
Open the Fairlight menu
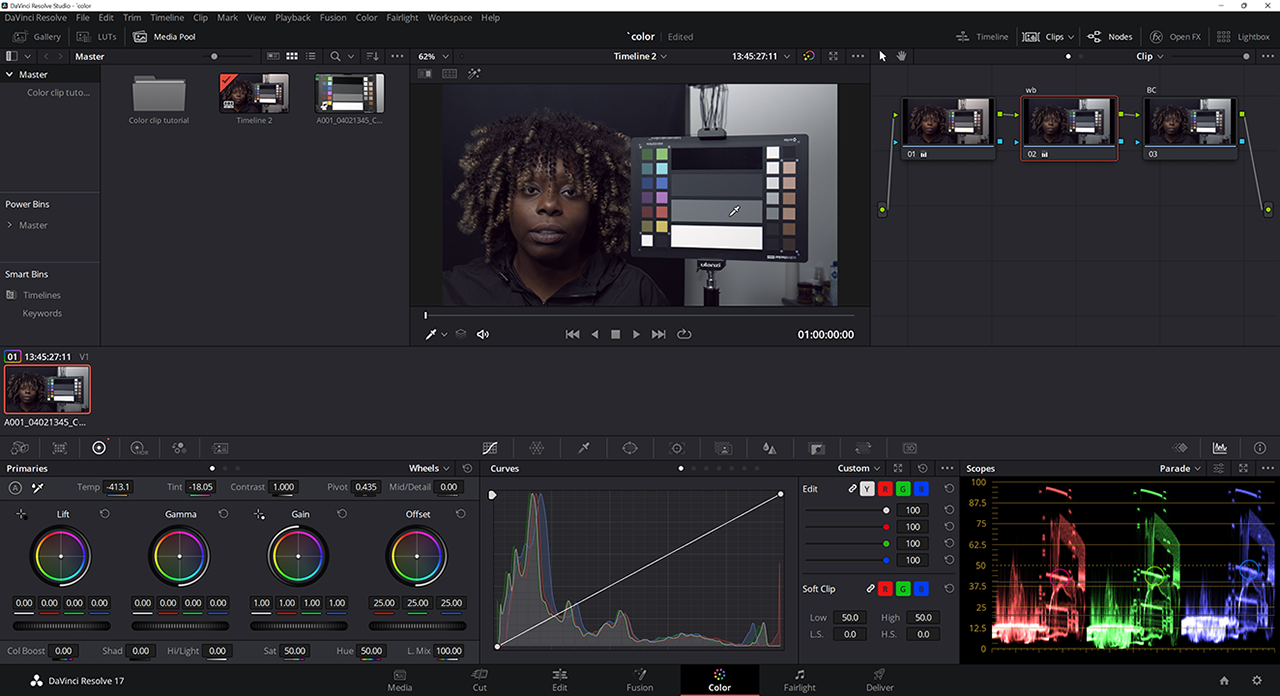coord(402,18)
